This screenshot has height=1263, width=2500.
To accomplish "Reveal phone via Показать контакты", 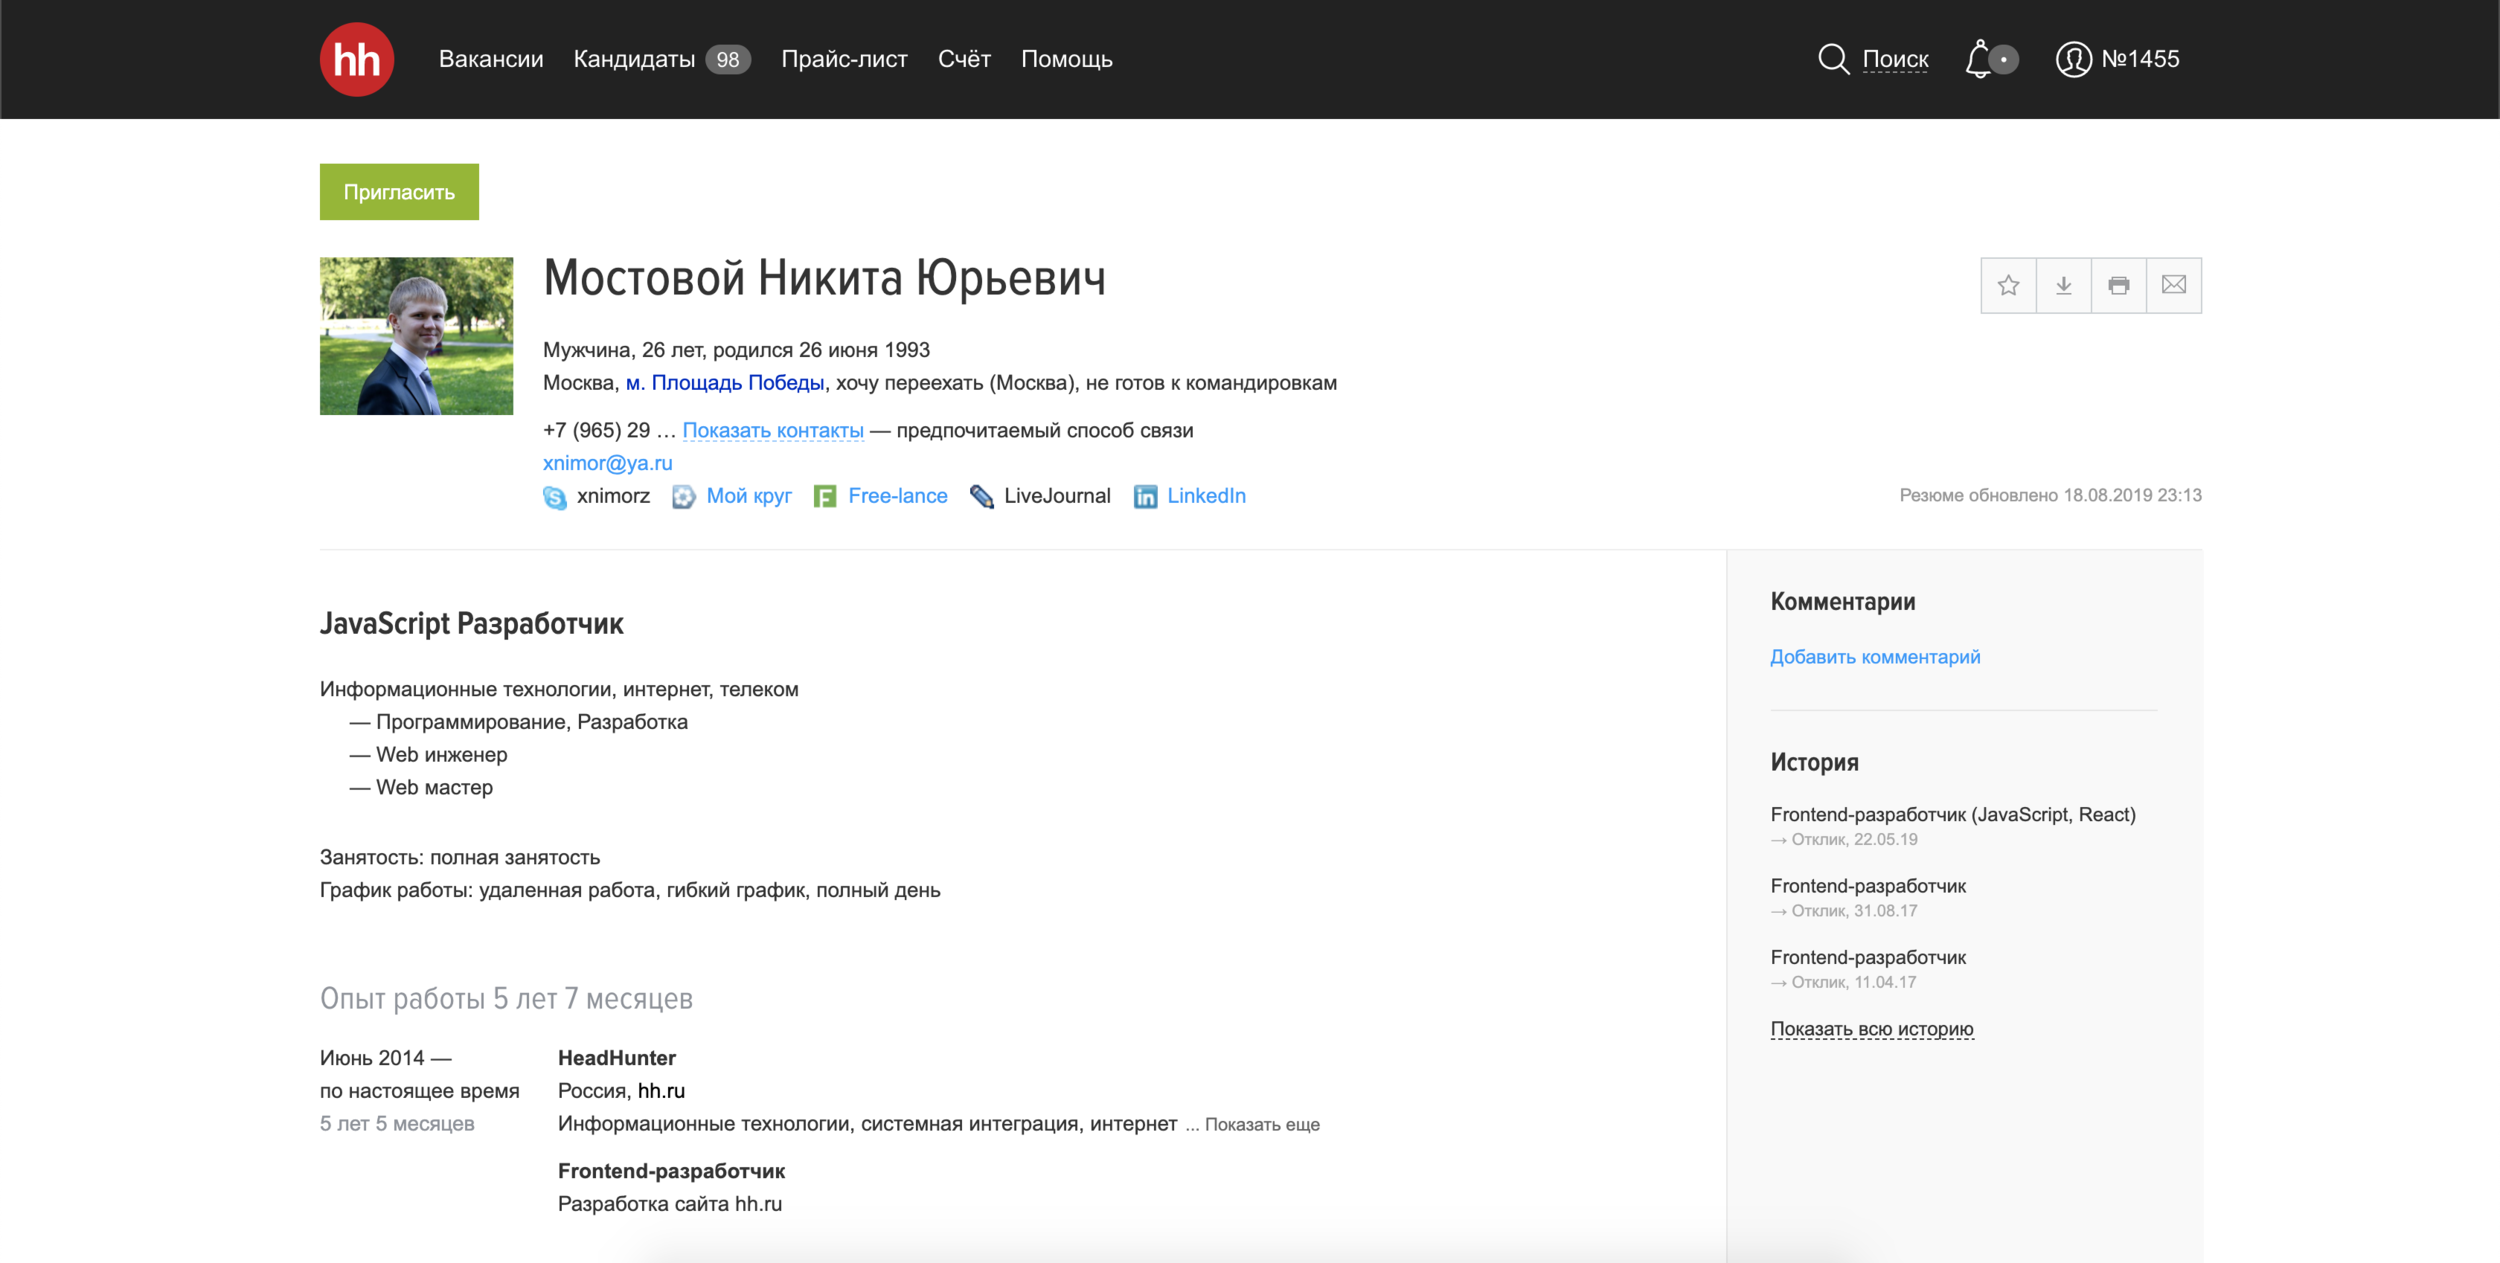I will click(772, 431).
